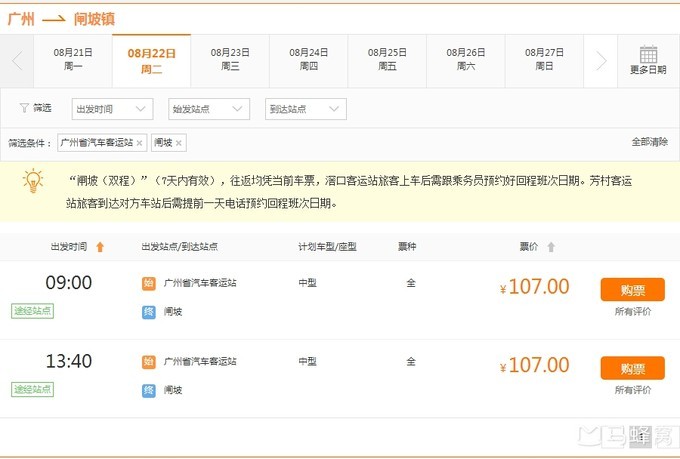Click the 终 icon on 09:00 row
The height and width of the screenshot is (459, 680).
coord(149,312)
